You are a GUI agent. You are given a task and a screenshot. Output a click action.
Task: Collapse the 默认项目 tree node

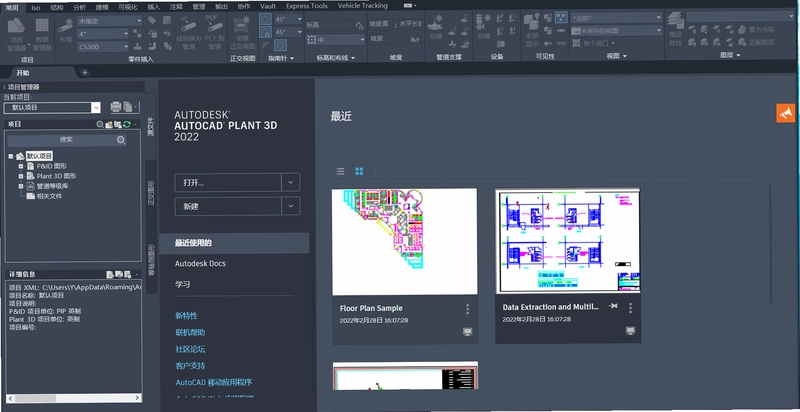click(11, 156)
